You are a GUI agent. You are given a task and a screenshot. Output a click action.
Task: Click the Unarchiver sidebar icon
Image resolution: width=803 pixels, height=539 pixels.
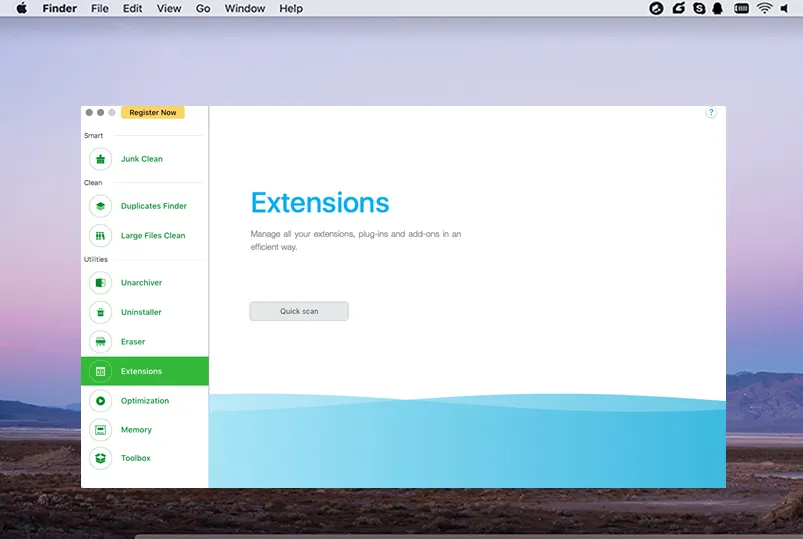tap(100, 283)
